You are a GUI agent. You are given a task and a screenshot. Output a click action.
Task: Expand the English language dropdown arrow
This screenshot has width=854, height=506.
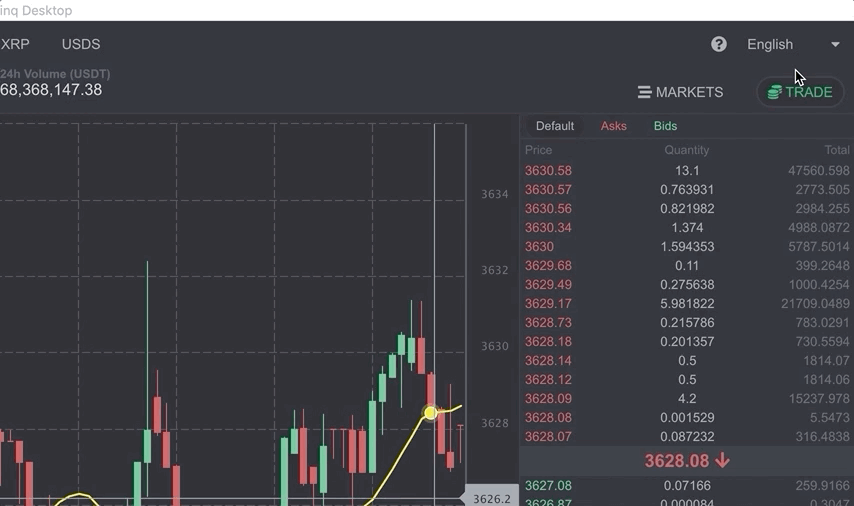(835, 45)
